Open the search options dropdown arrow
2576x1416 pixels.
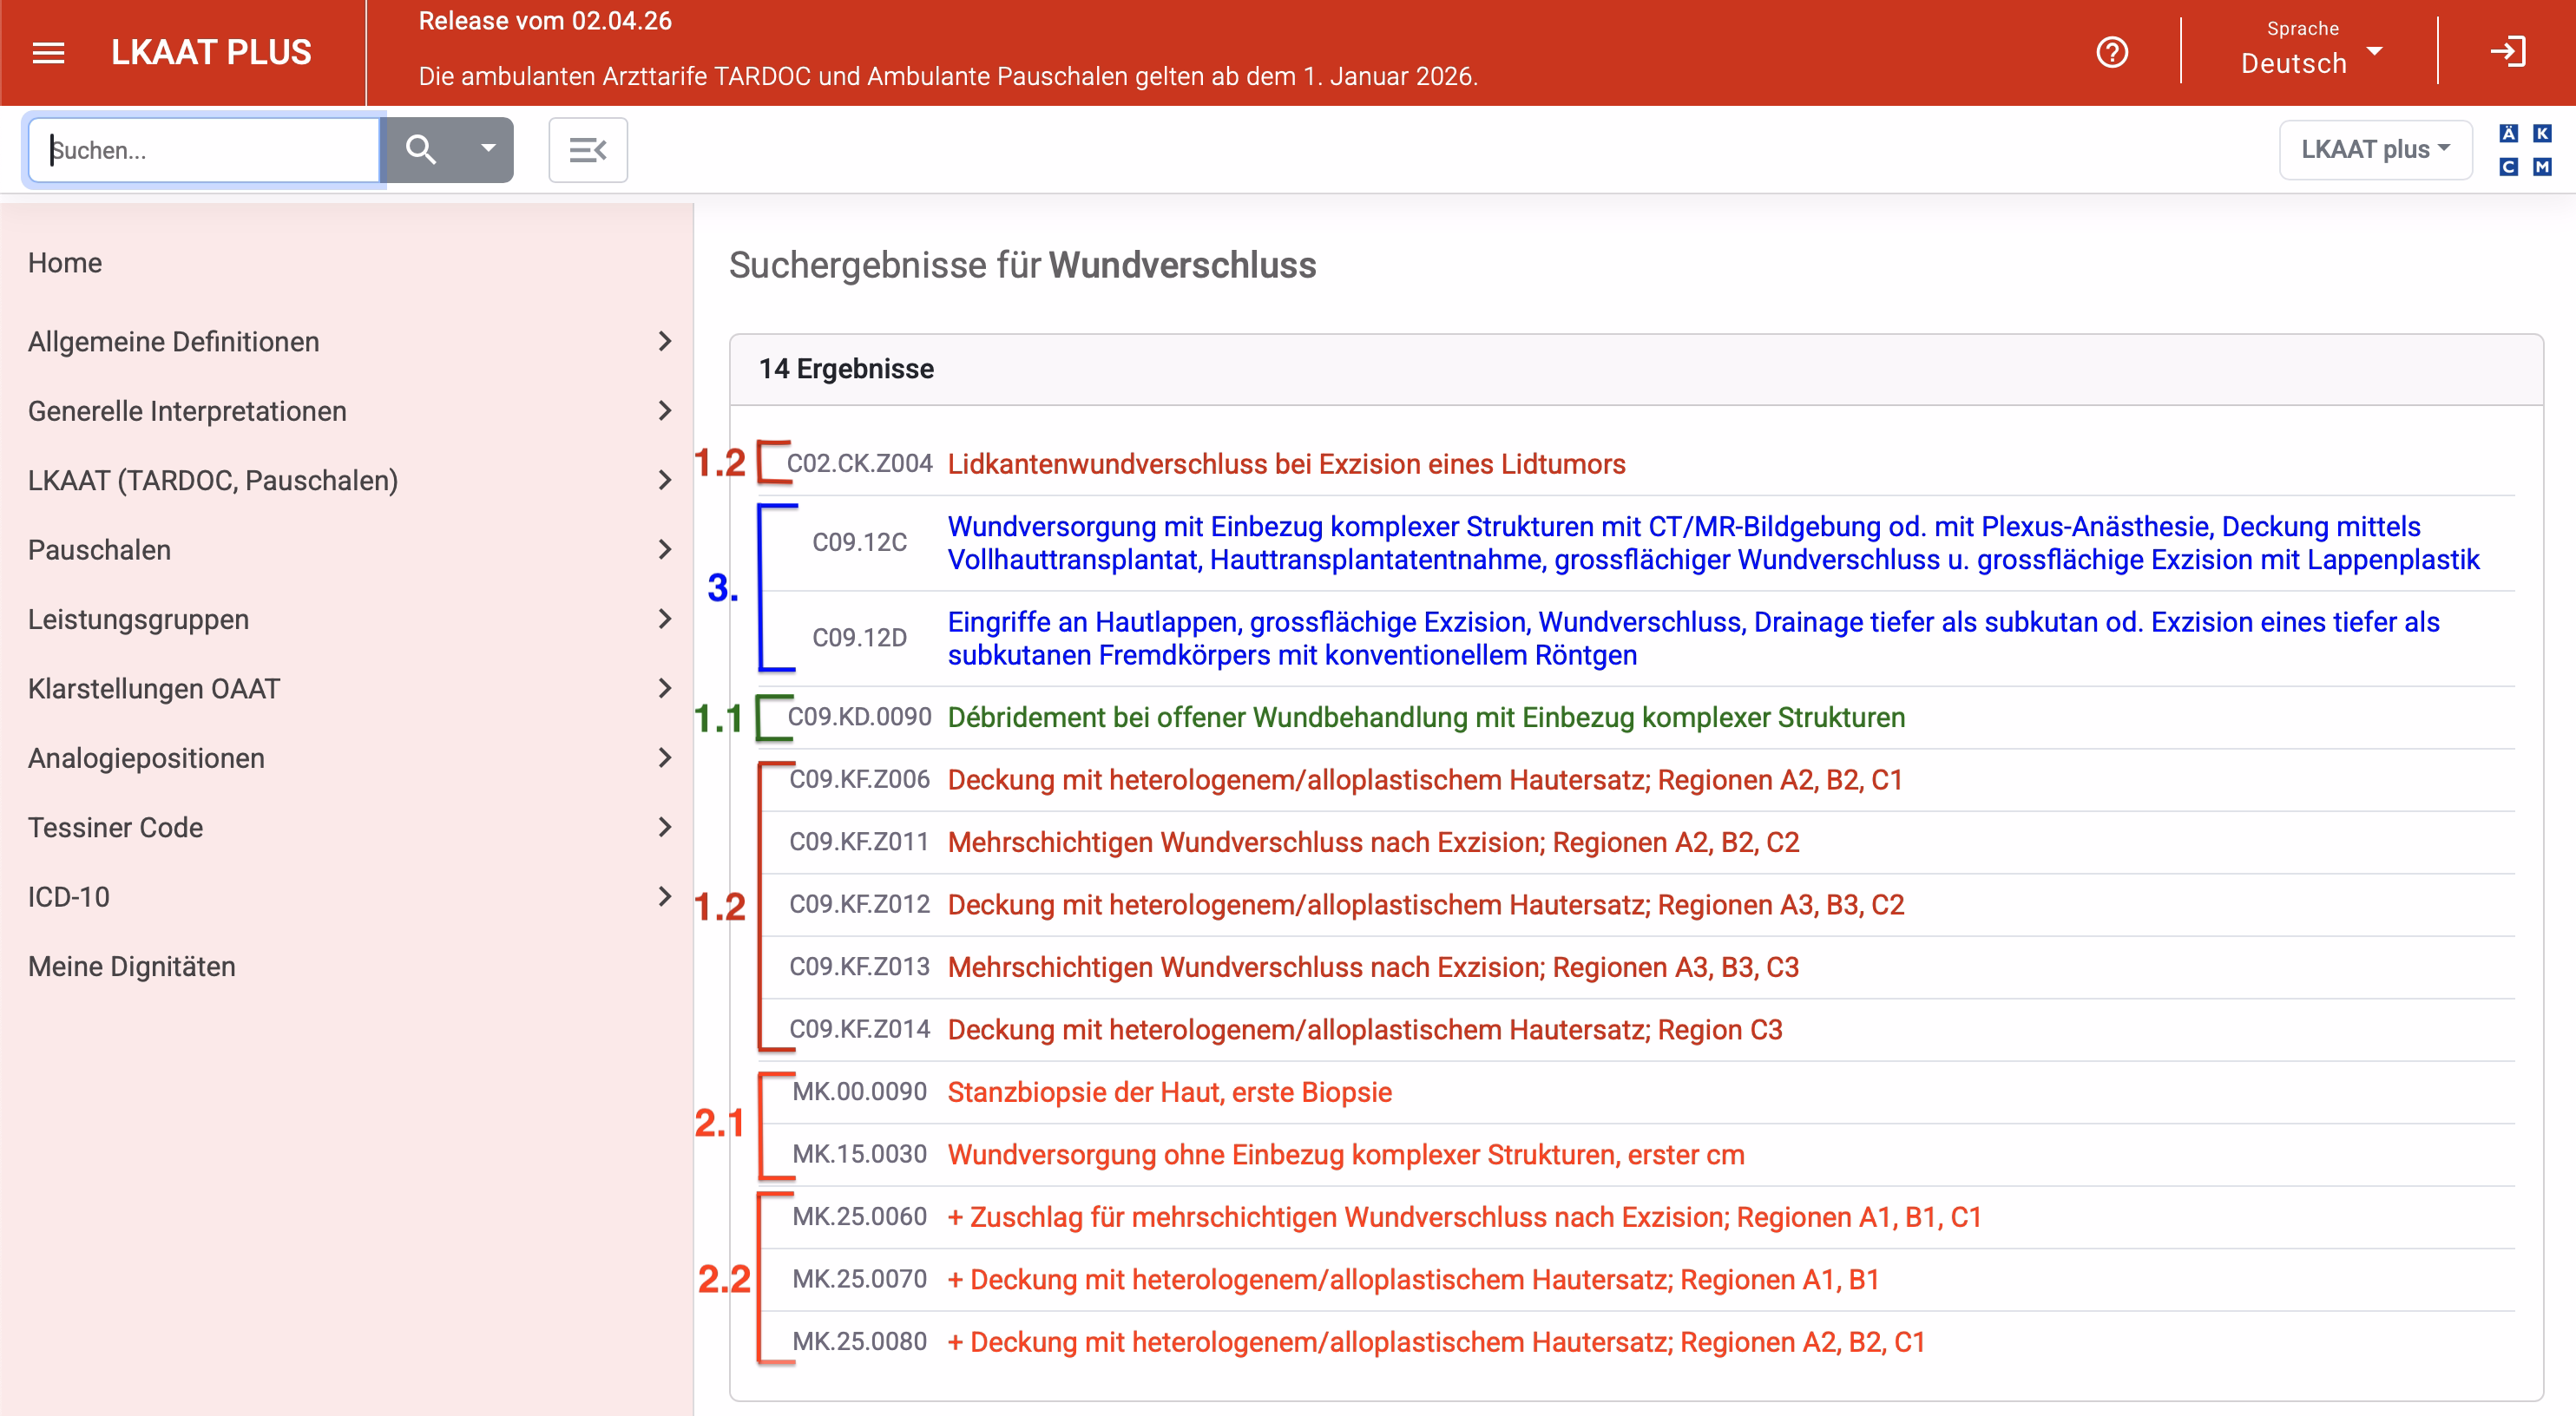tap(488, 150)
